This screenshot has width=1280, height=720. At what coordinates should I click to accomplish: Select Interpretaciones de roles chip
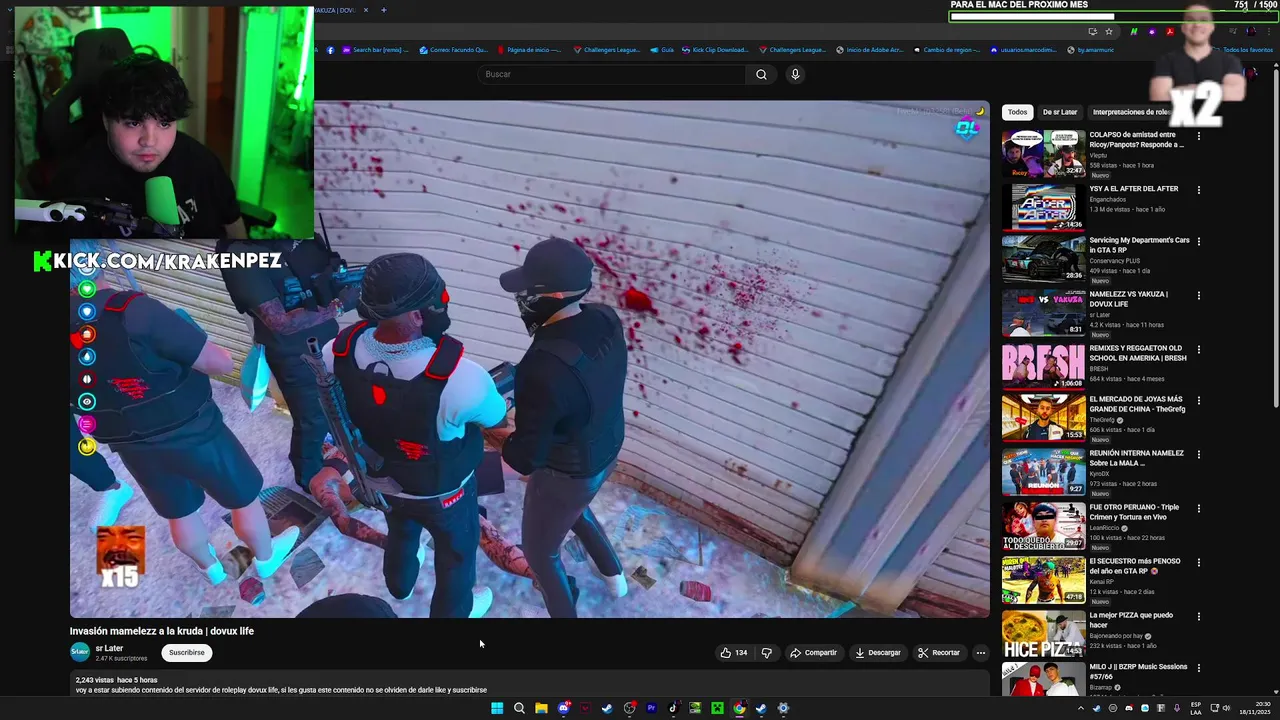pos(1130,112)
